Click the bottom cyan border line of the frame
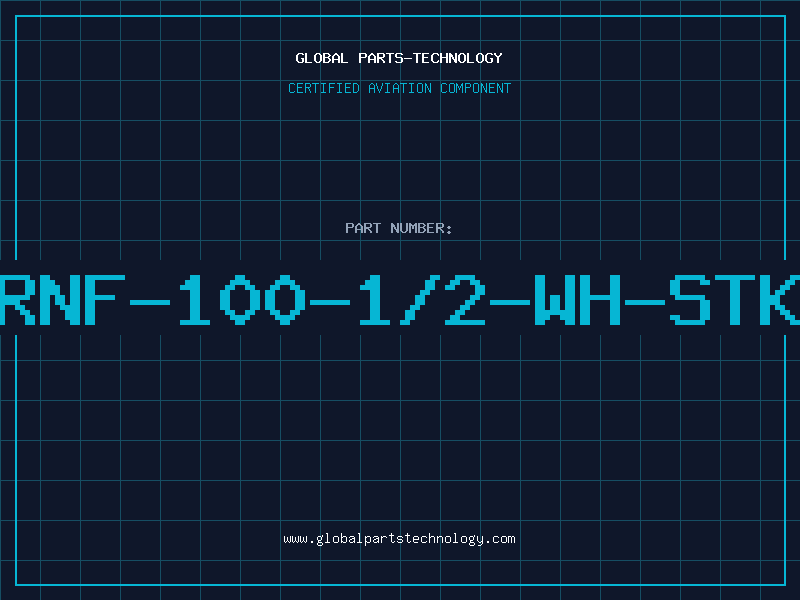The height and width of the screenshot is (600, 800). tap(401, 584)
